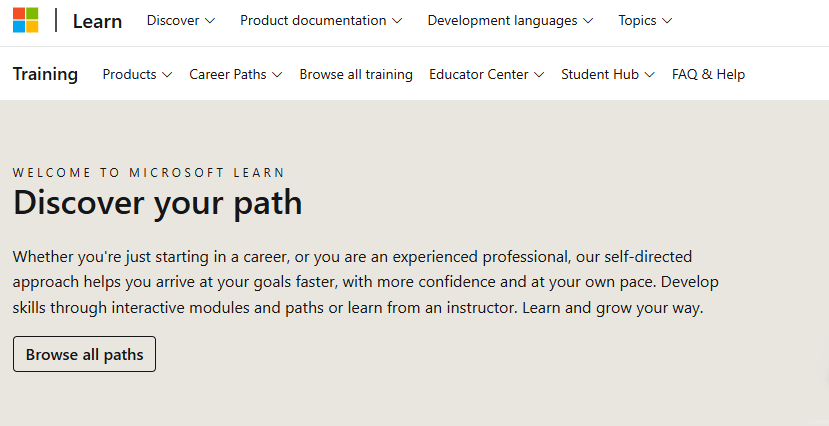Open the Educator Center dropdown
829x426 pixels.
[486, 74]
